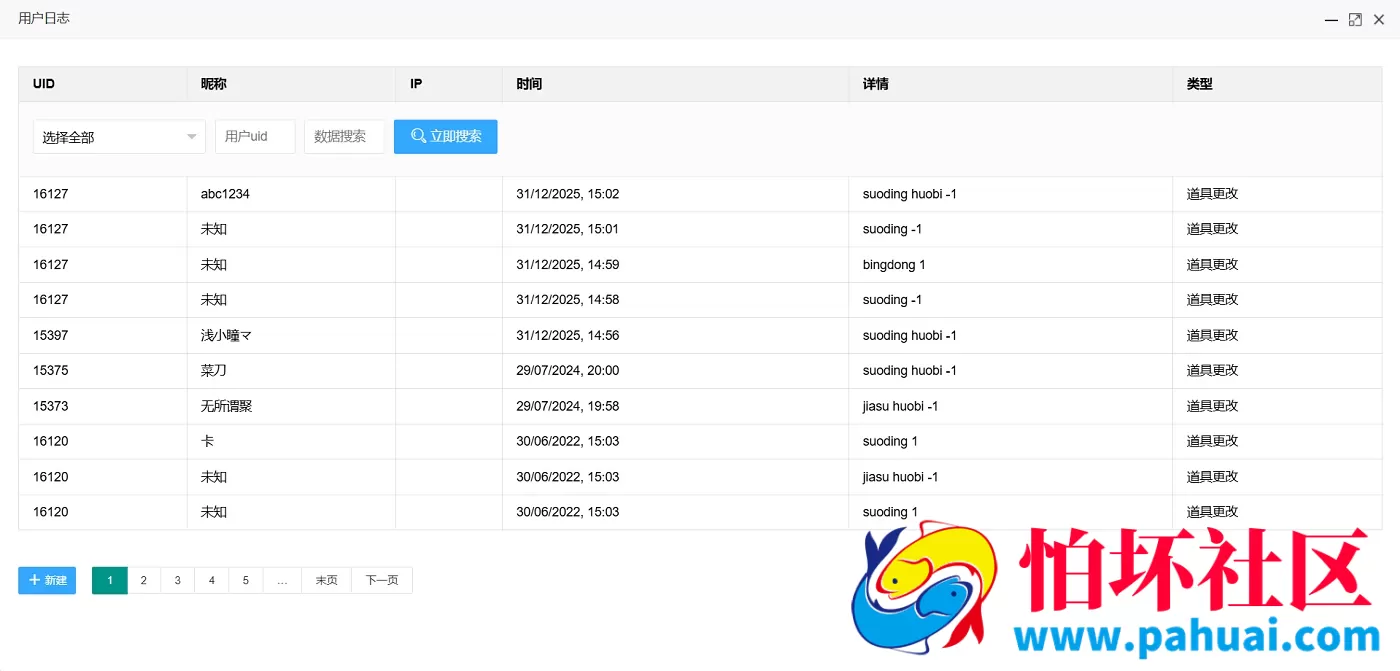This screenshot has width=1400, height=671.
Task: Go to page 5
Action: point(246,580)
